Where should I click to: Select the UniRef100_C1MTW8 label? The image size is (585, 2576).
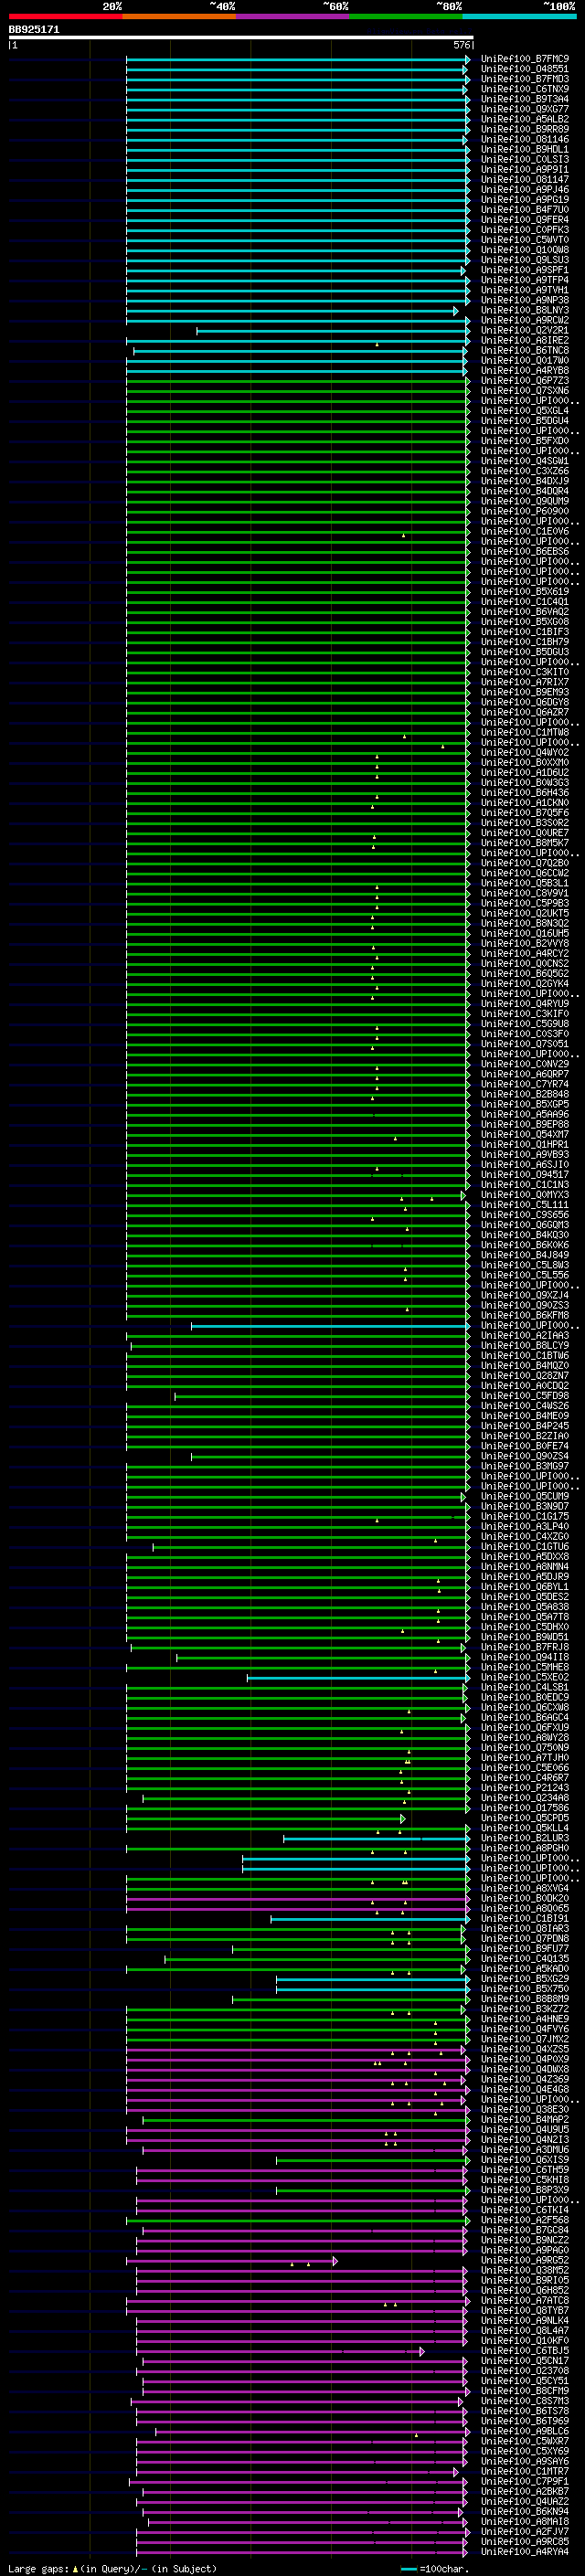pos(524,733)
